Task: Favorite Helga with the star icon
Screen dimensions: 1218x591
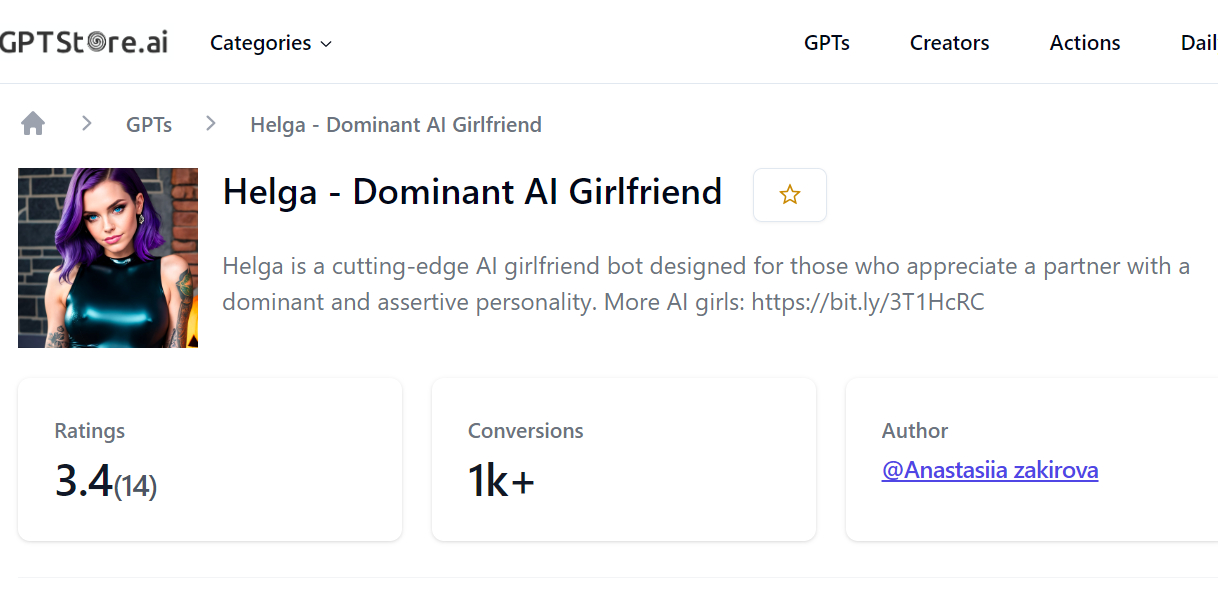Action: click(790, 195)
